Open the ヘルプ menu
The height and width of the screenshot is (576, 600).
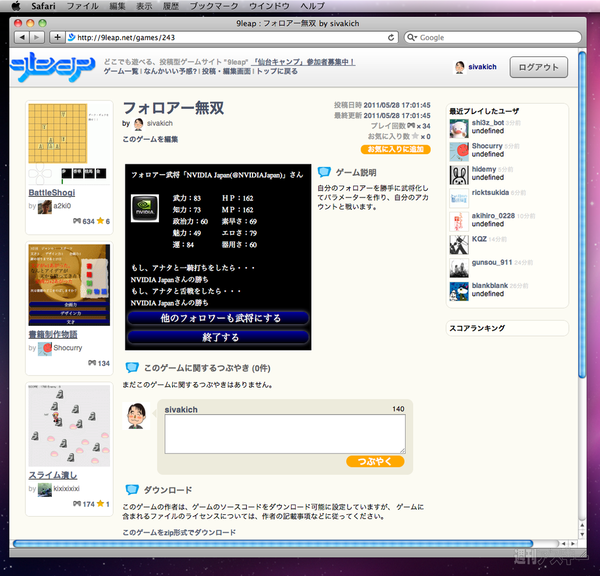[x=312, y=6]
